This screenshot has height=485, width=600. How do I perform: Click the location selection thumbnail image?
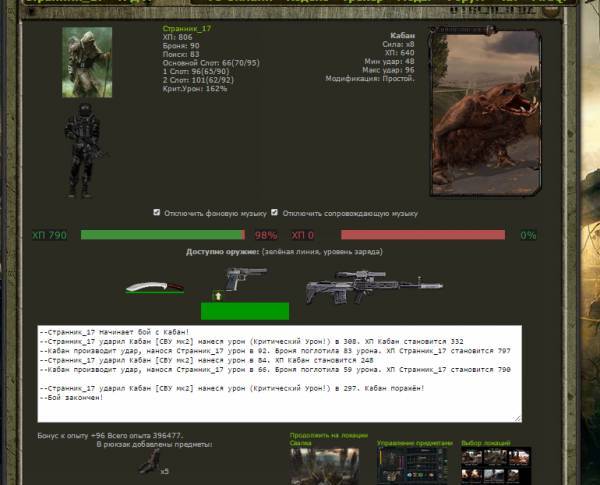point(488,466)
